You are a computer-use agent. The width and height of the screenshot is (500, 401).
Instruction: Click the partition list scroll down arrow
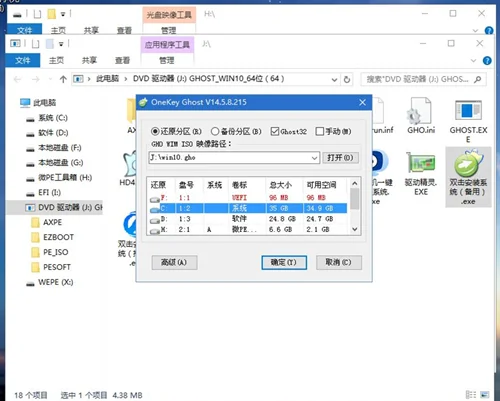coord(355,229)
